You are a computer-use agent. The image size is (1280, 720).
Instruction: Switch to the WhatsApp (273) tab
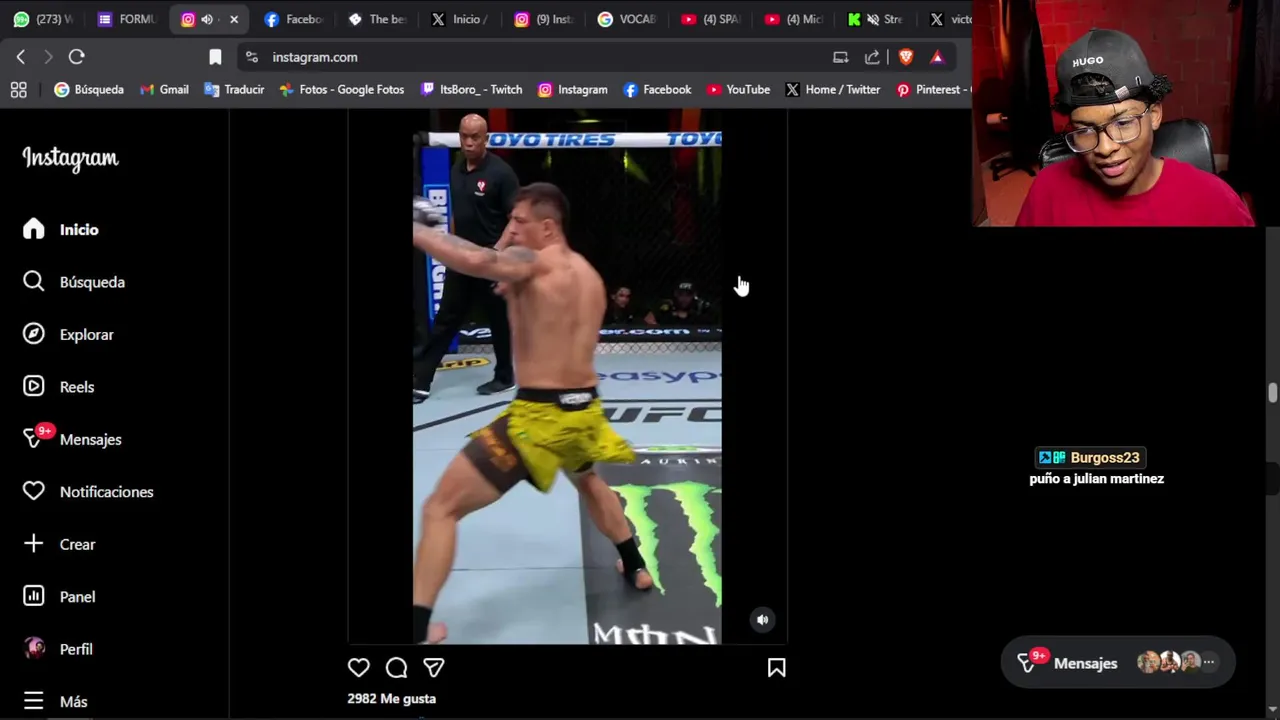tap(43, 19)
